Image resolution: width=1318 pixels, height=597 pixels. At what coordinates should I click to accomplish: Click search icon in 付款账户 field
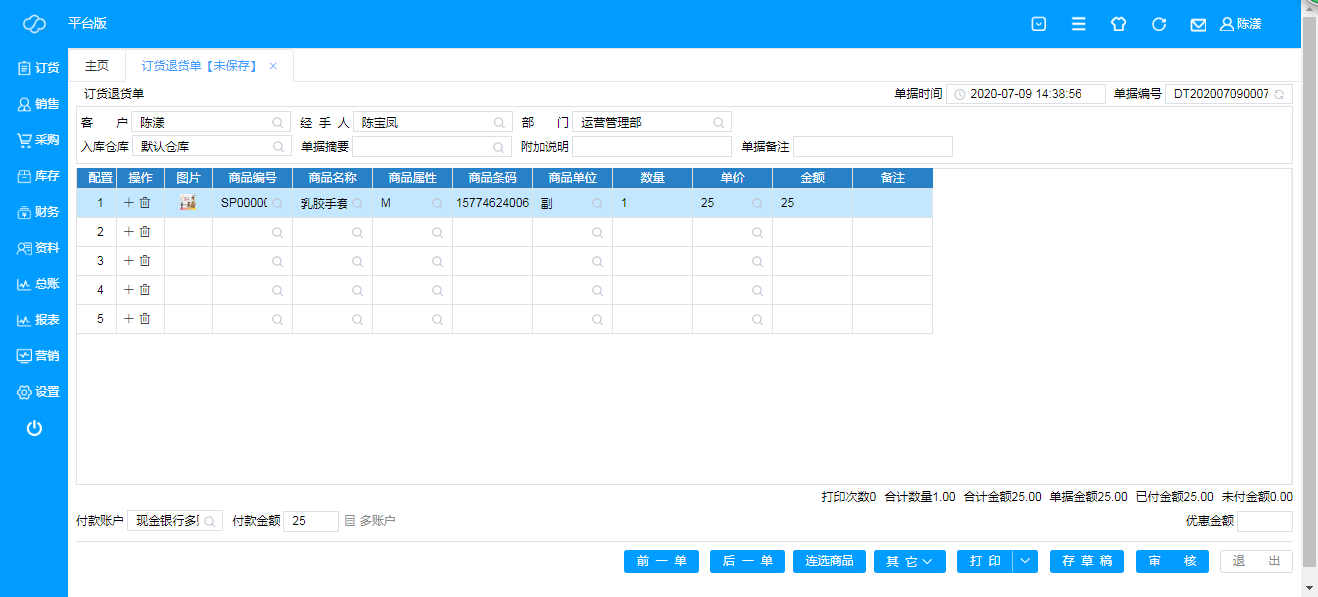point(210,521)
